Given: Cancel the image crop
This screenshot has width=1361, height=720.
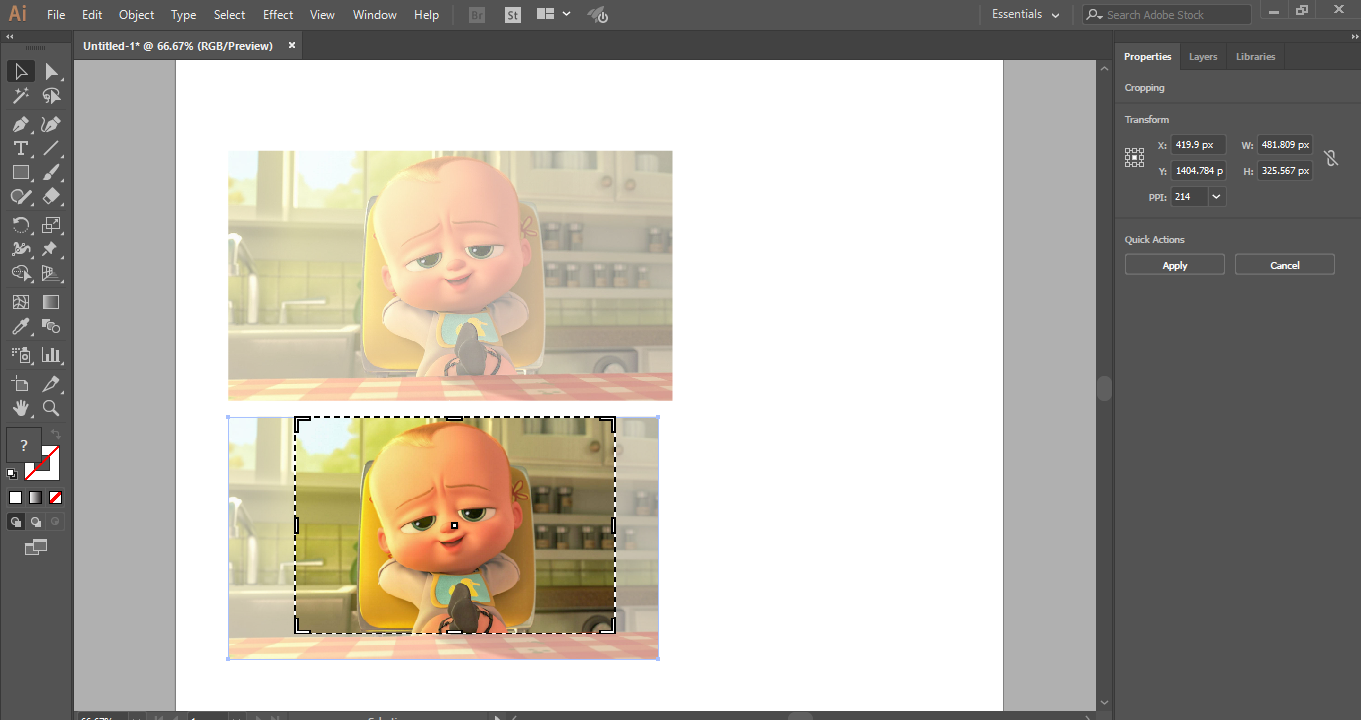Looking at the screenshot, I should coord(1285,265).
